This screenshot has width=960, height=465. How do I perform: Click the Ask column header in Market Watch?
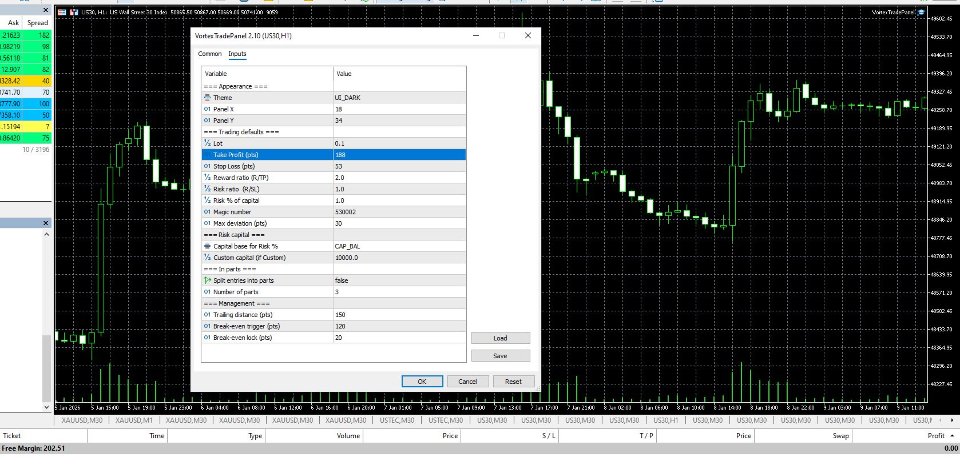pos(13,23)
